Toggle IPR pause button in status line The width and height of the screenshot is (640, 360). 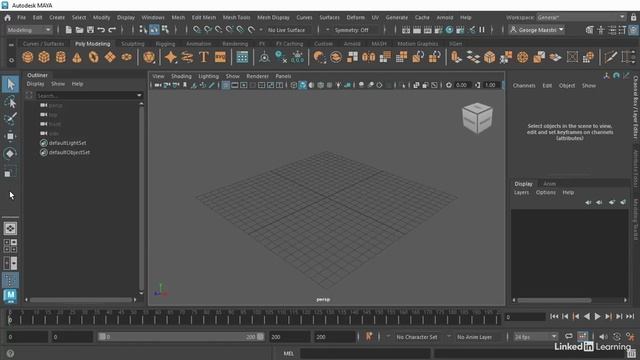pyautogui.click(x=482, y=30)
